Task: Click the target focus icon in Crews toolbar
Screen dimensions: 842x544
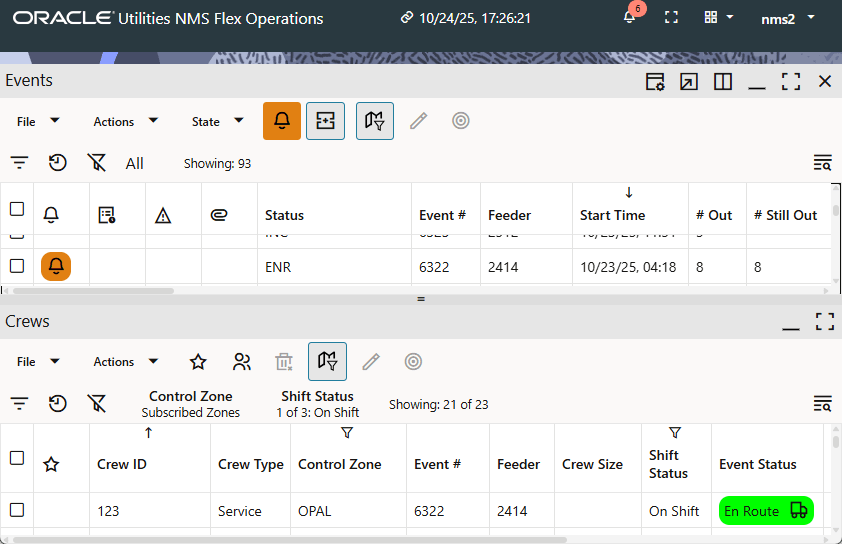Action: pos(413,361)
